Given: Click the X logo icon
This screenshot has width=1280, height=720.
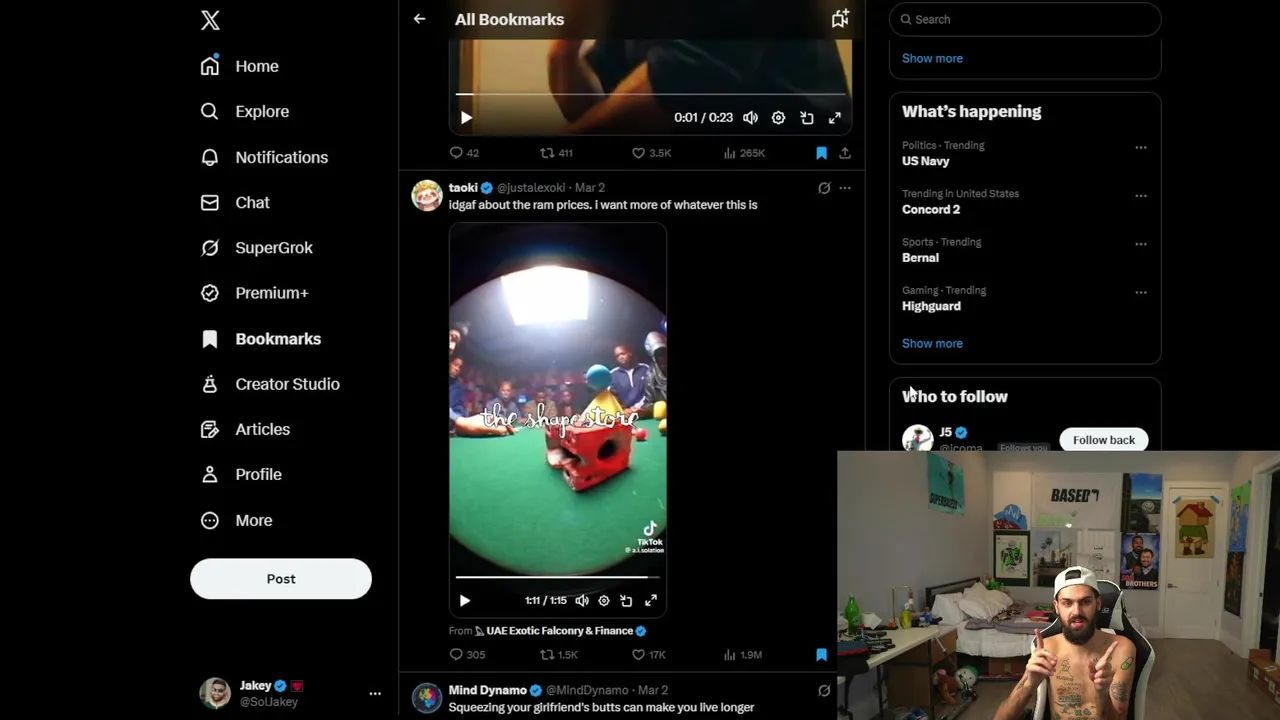Looking at the screenshot, I should [x=210, y=20].
